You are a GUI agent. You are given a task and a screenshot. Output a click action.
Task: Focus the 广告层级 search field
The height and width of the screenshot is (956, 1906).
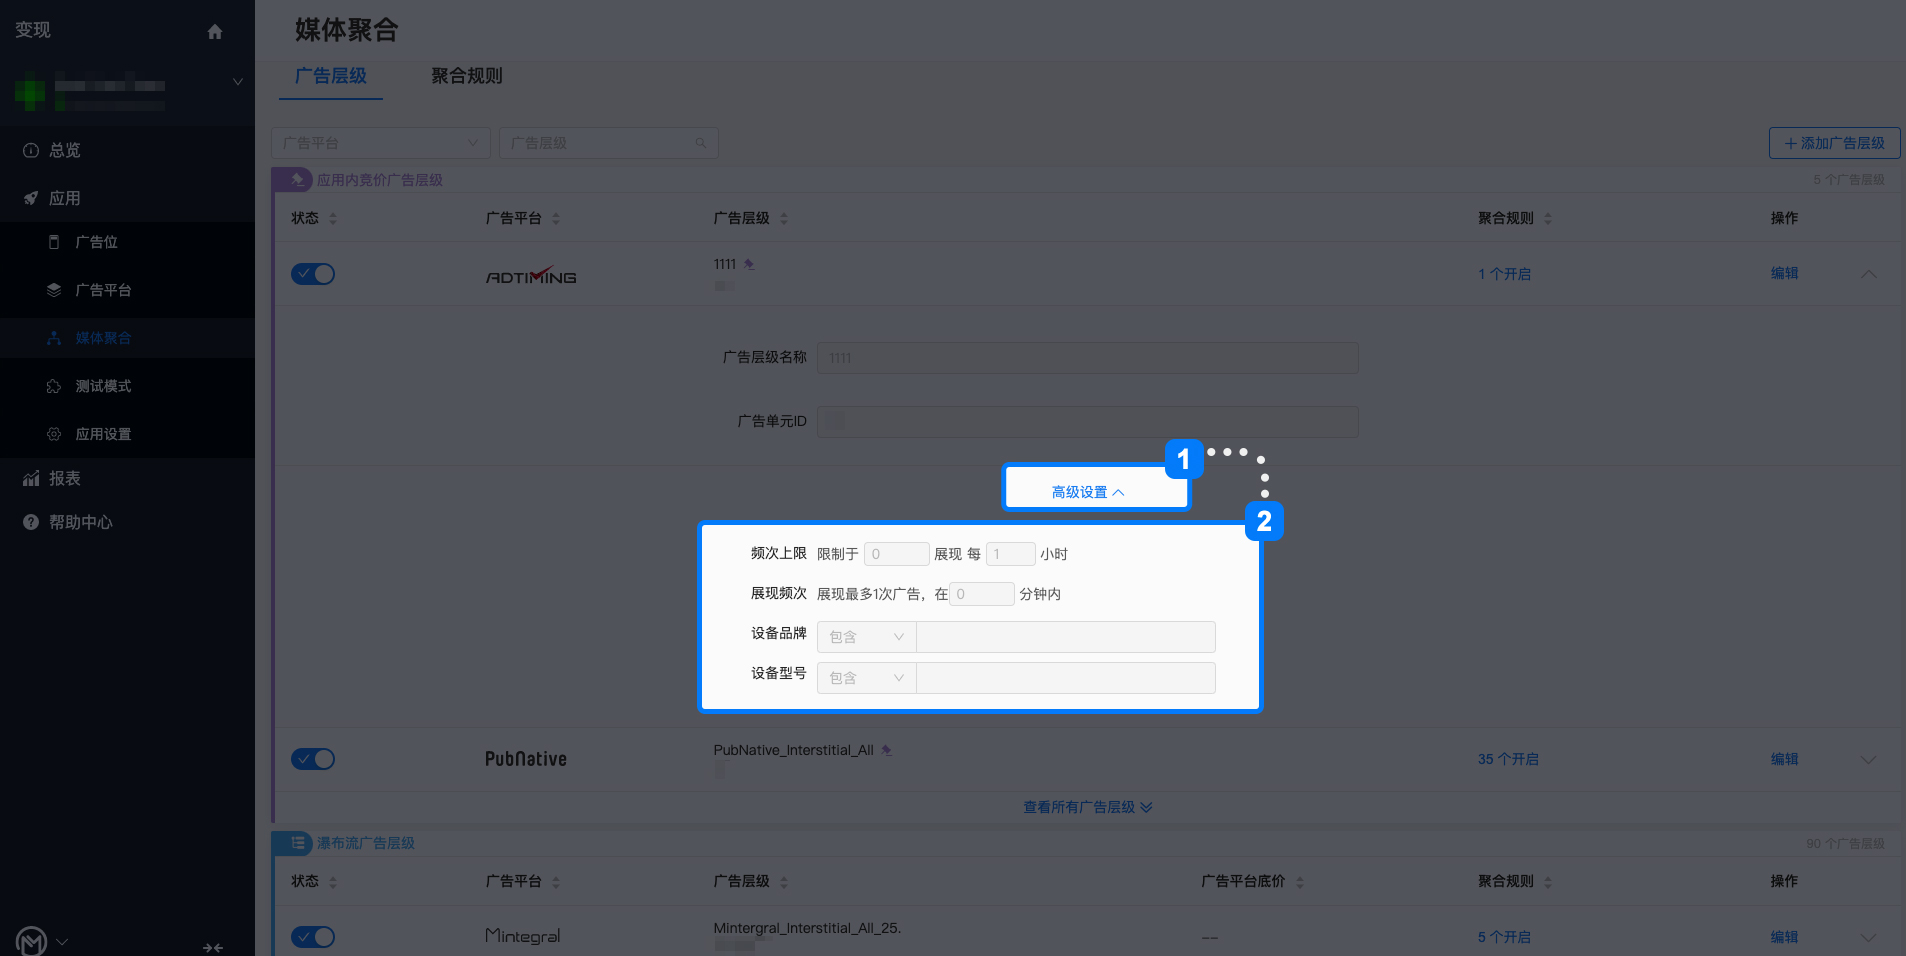point(609,143)
